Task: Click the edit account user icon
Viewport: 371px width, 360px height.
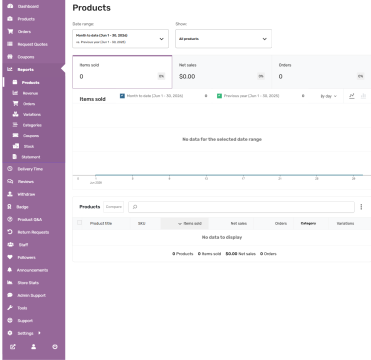Action: coord(34,347)
